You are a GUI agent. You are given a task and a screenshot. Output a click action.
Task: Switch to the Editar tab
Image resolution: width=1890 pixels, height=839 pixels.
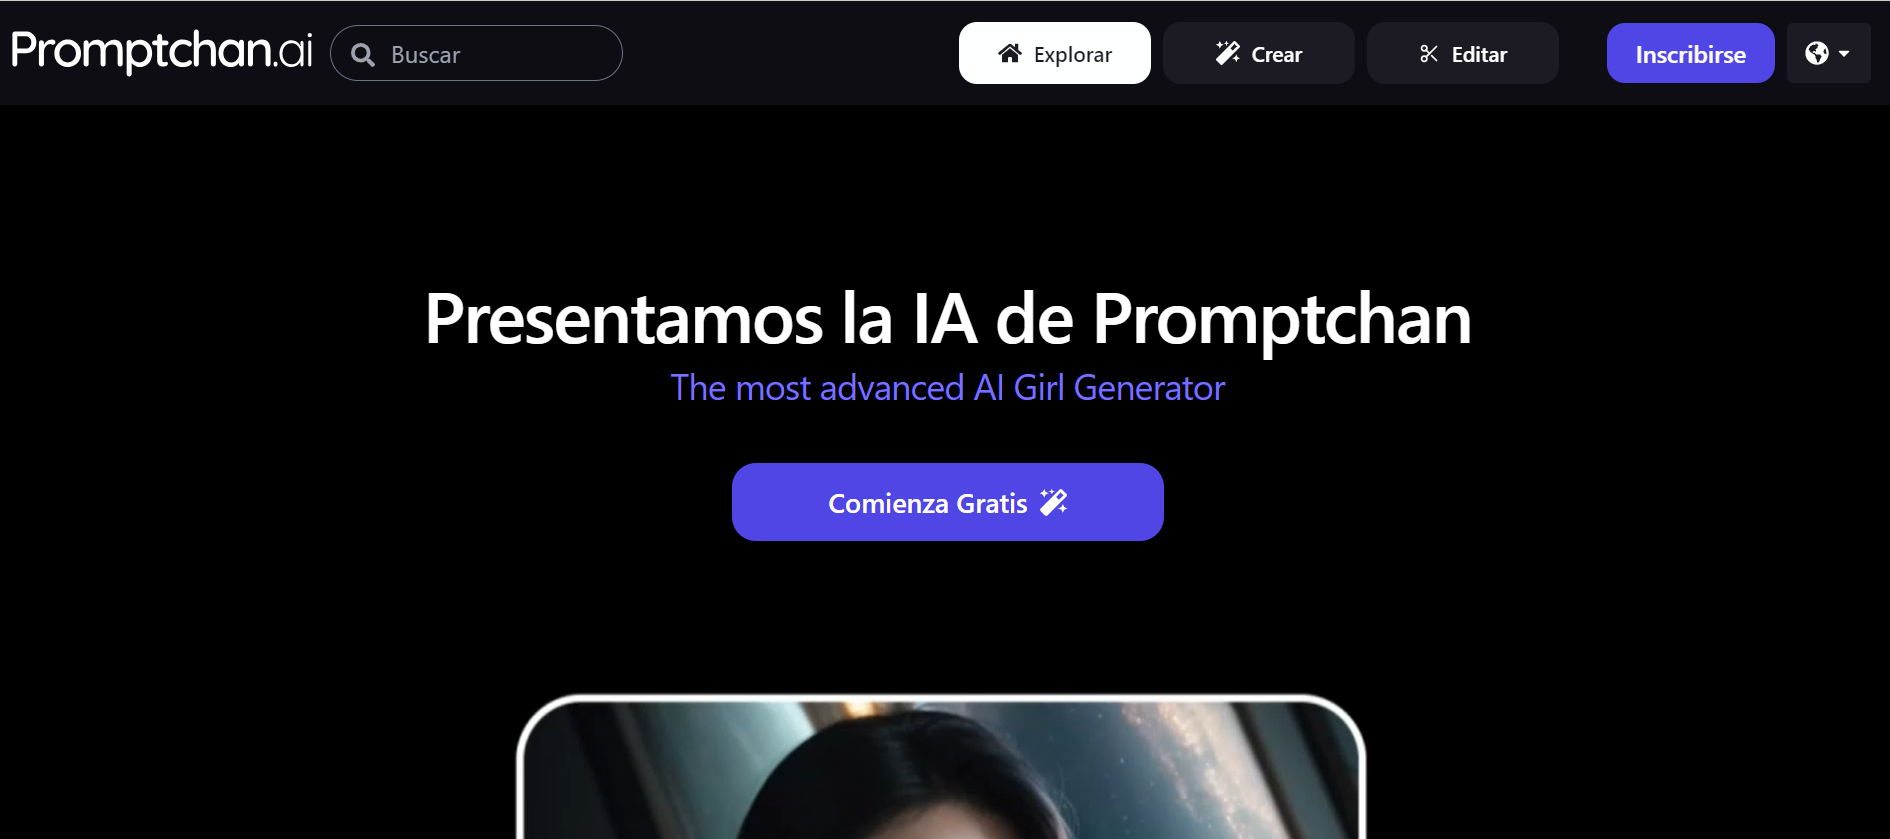(1463, 53)
